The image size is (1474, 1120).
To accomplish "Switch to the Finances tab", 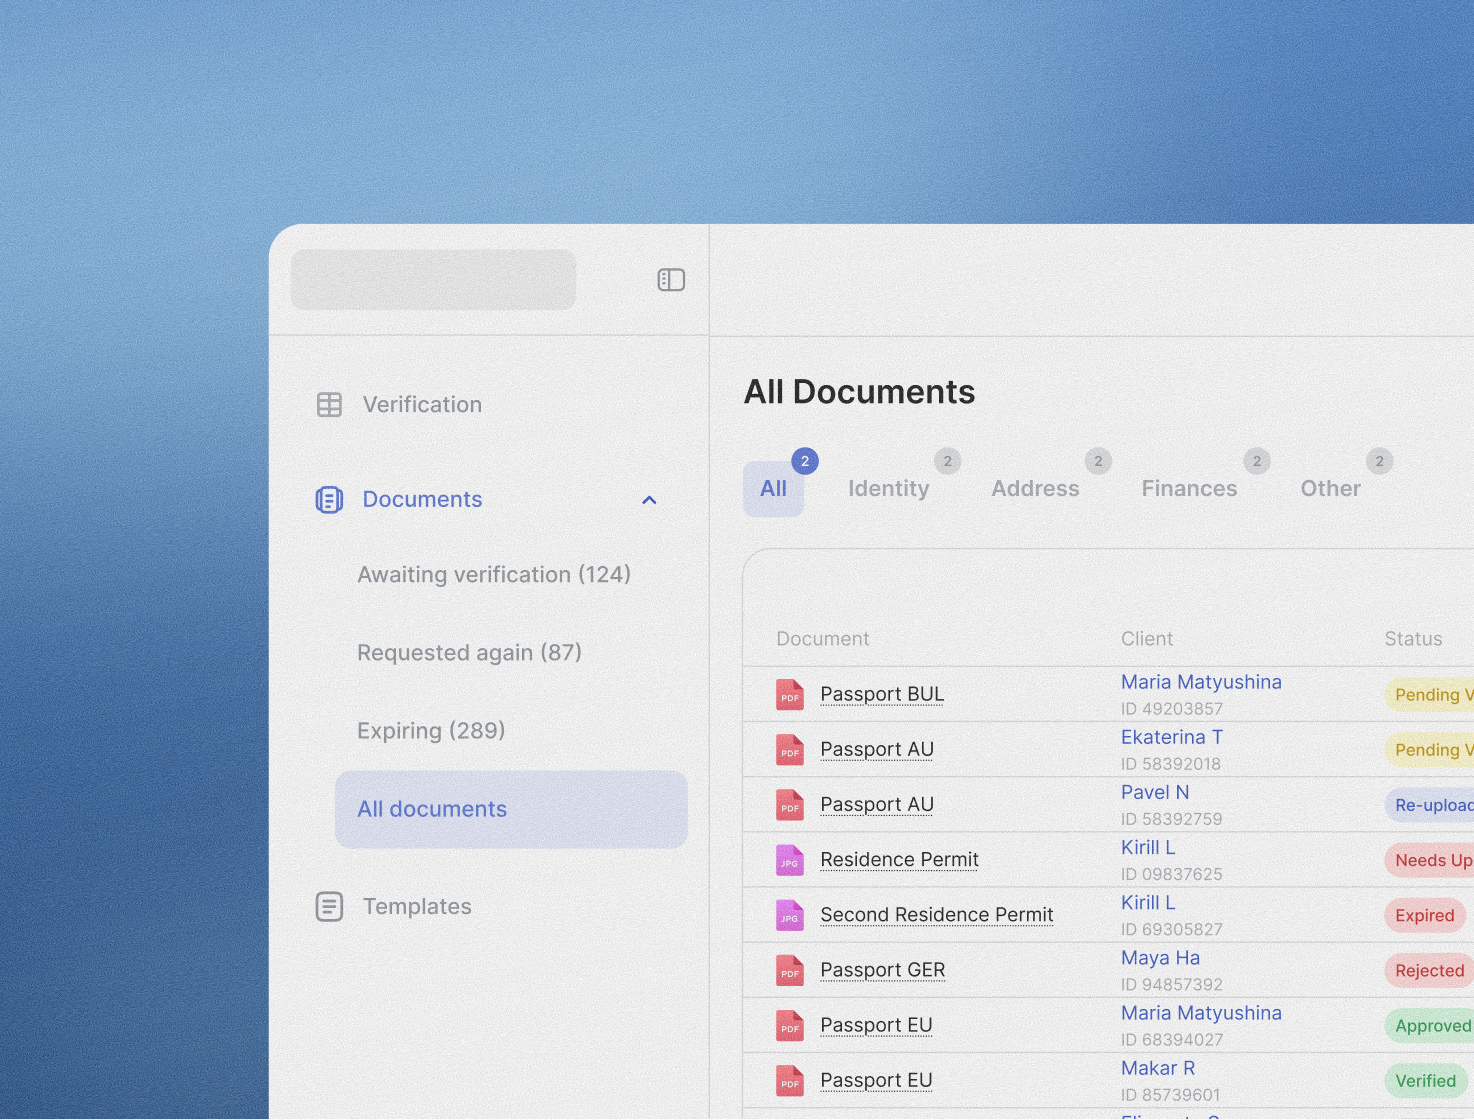I will click(1189, 488).
